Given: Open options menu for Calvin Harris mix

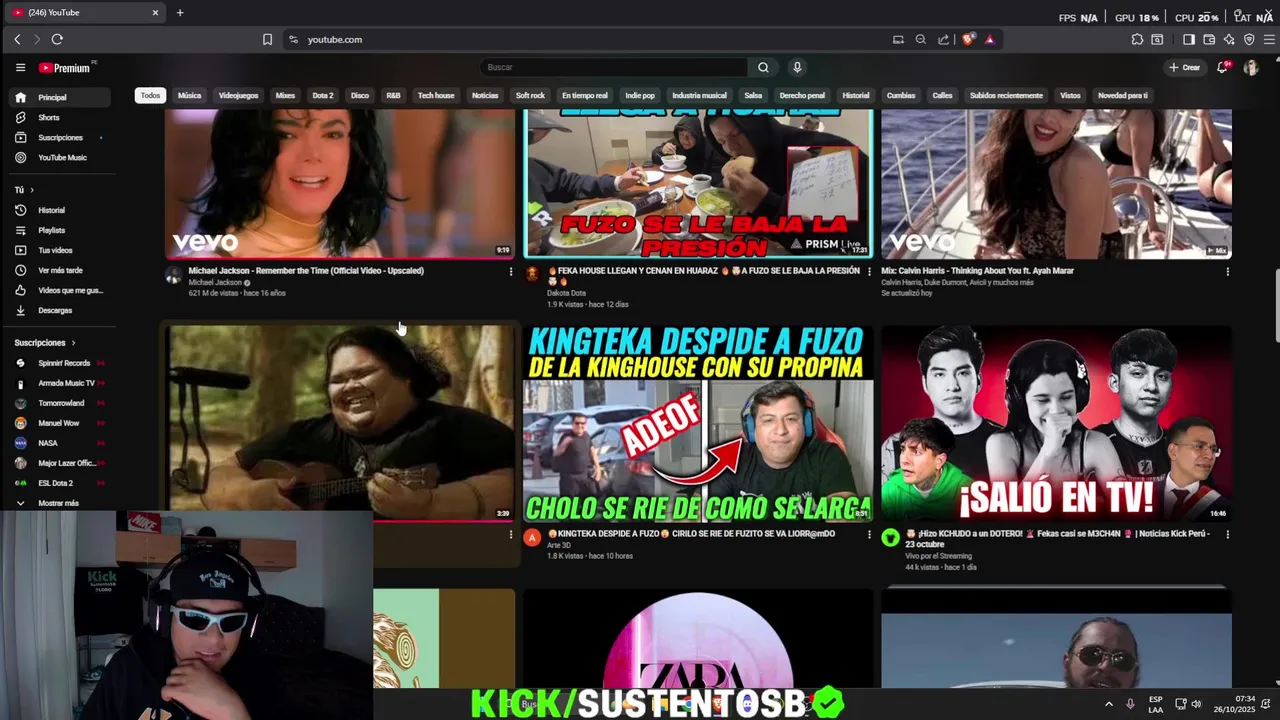Looking at the screenshot, I should [1227, 271].
